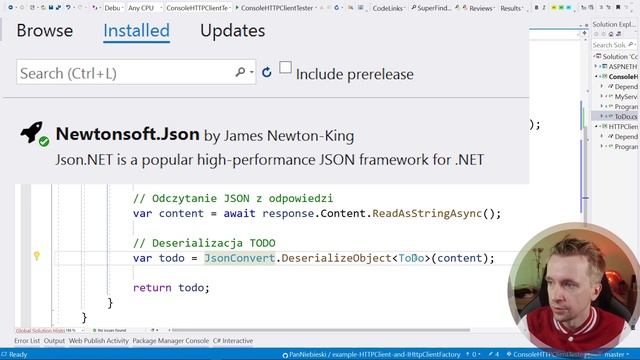Open the Results toolbar menu
The width and height of the screenshot is (640, 360).
[511, 8]
